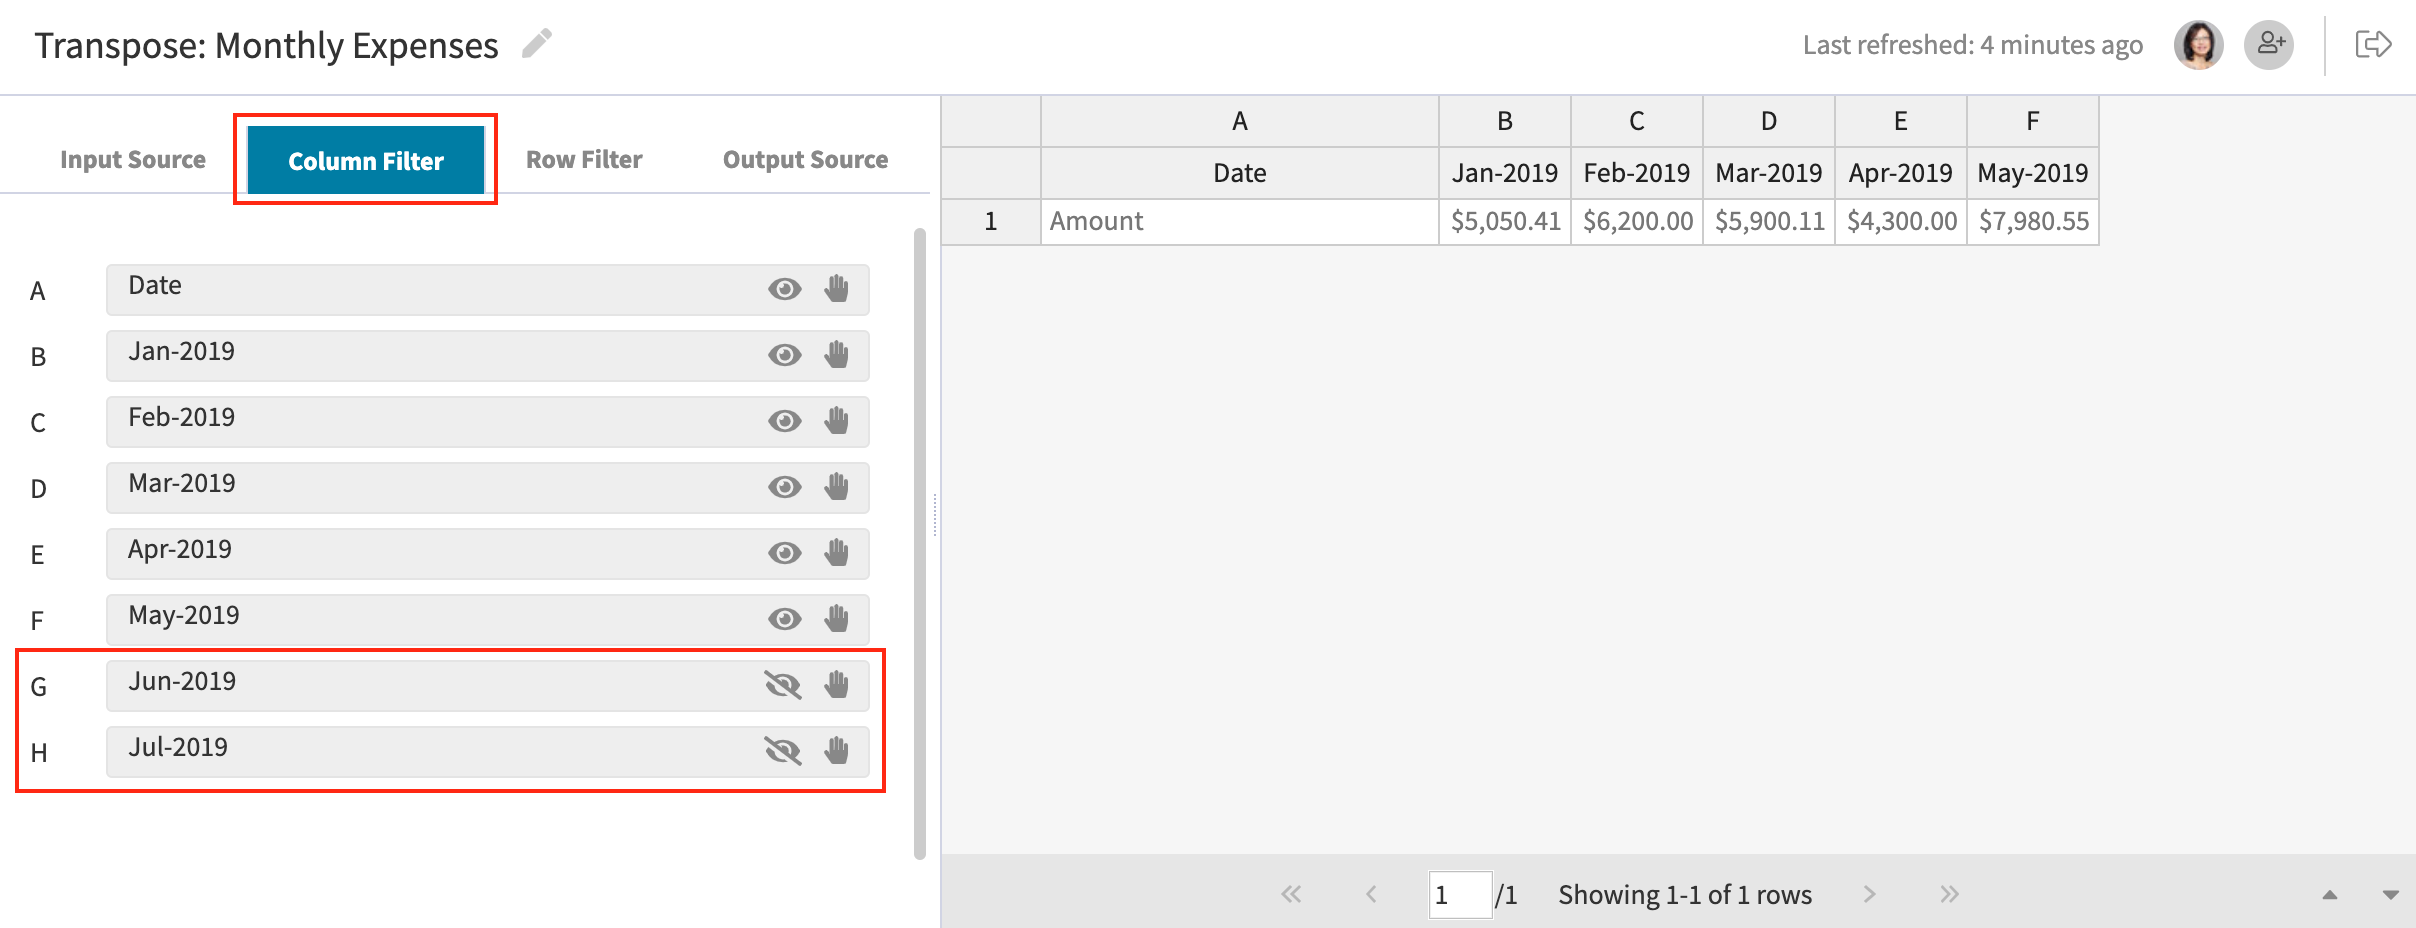Select the Input Source tab
This screenshot has width=2416, height=928.
[133, 158]
